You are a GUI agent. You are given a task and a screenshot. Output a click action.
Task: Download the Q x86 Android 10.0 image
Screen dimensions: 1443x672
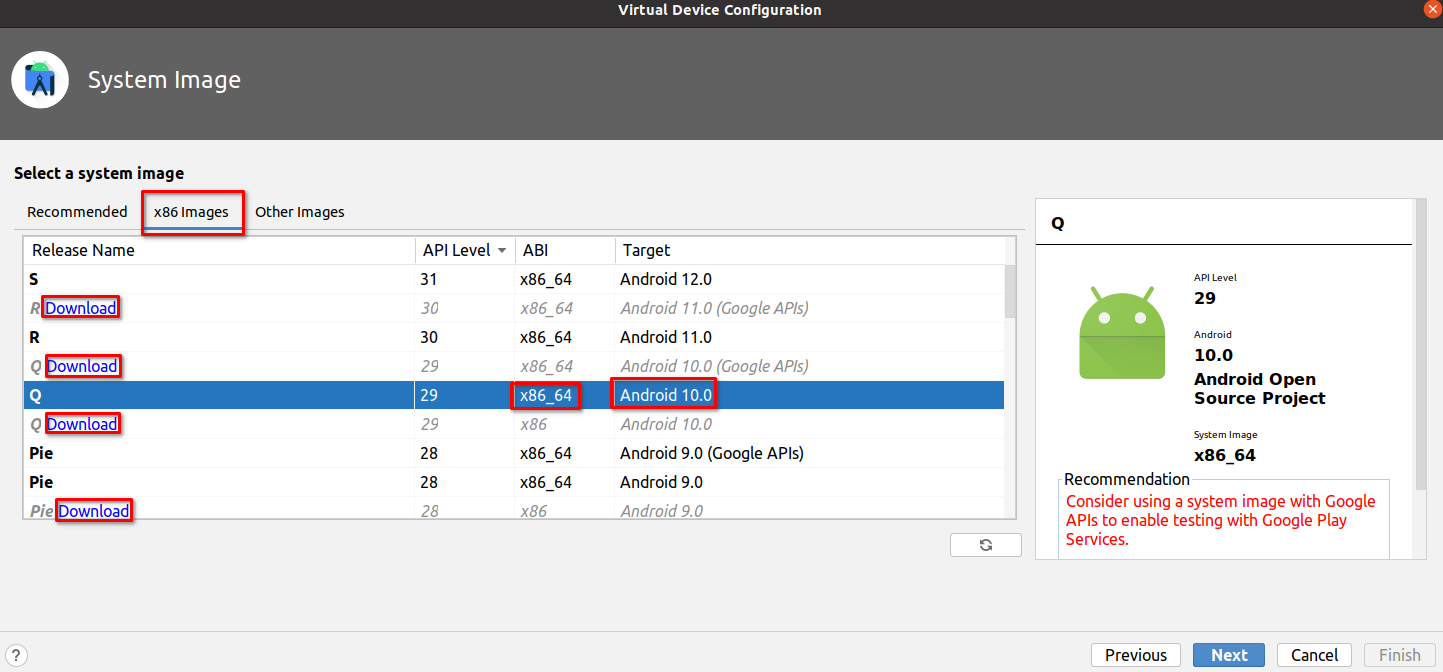[x=82, y=424]
